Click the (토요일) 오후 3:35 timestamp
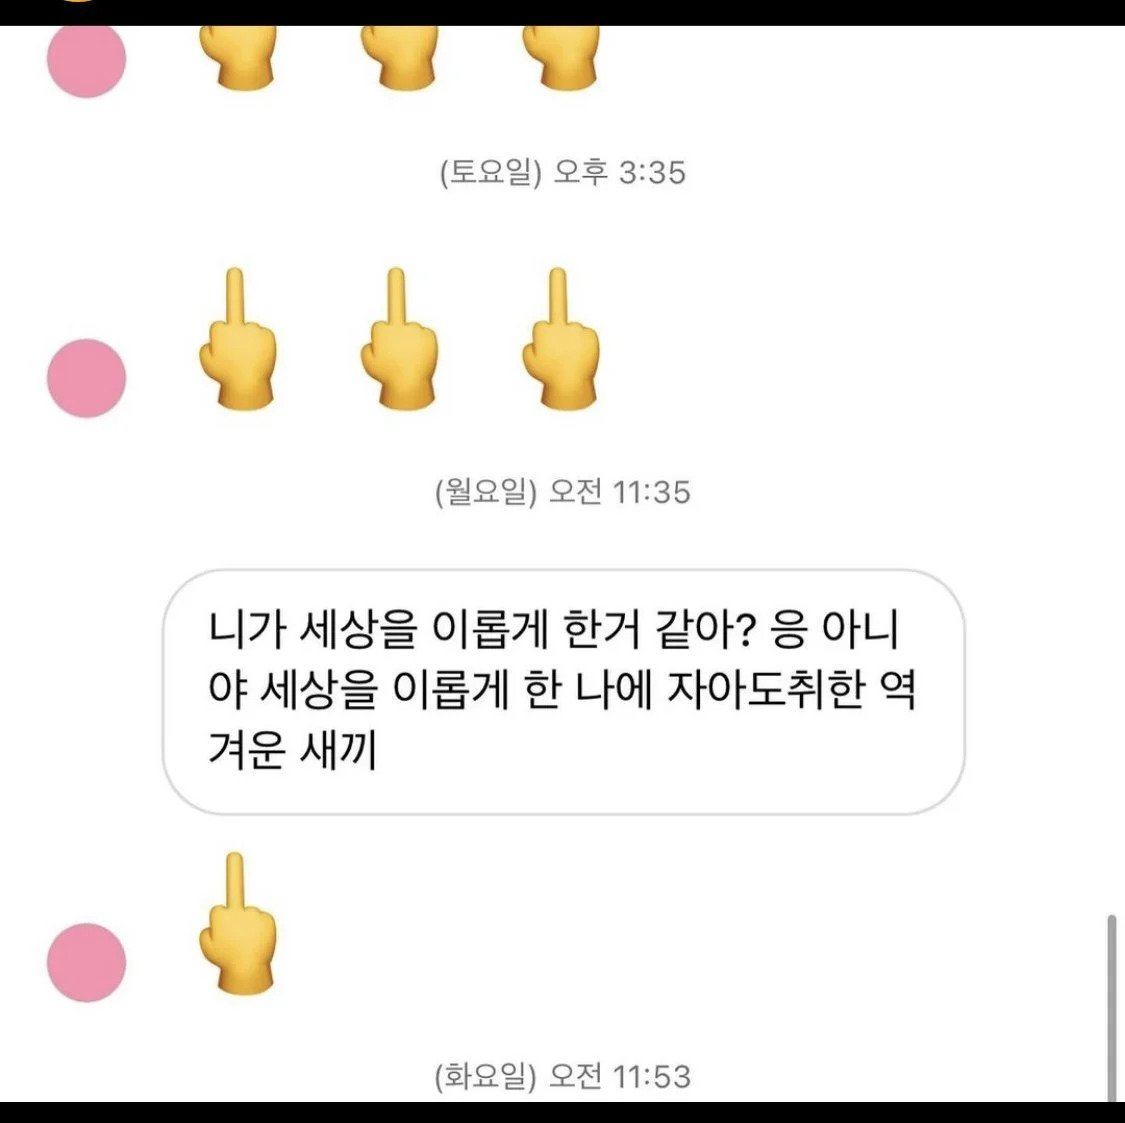 [562, 172]
